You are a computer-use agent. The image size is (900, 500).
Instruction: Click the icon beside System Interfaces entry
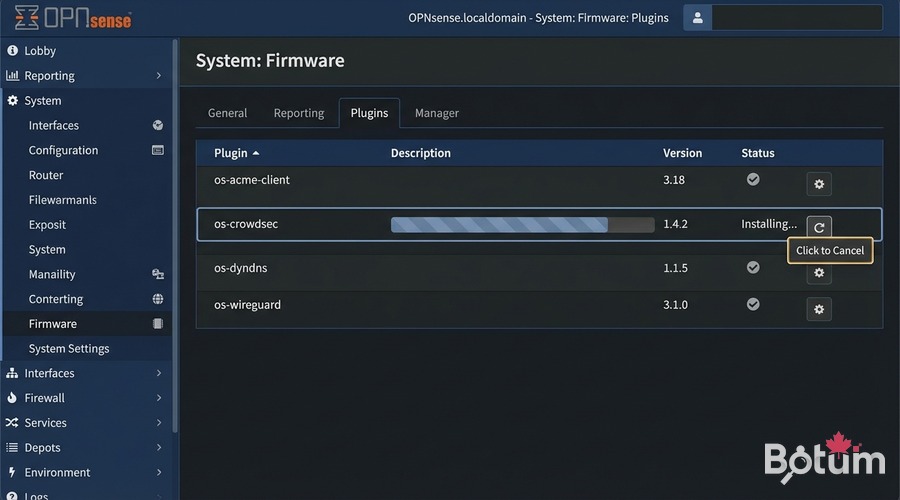[x=157, y=125]
